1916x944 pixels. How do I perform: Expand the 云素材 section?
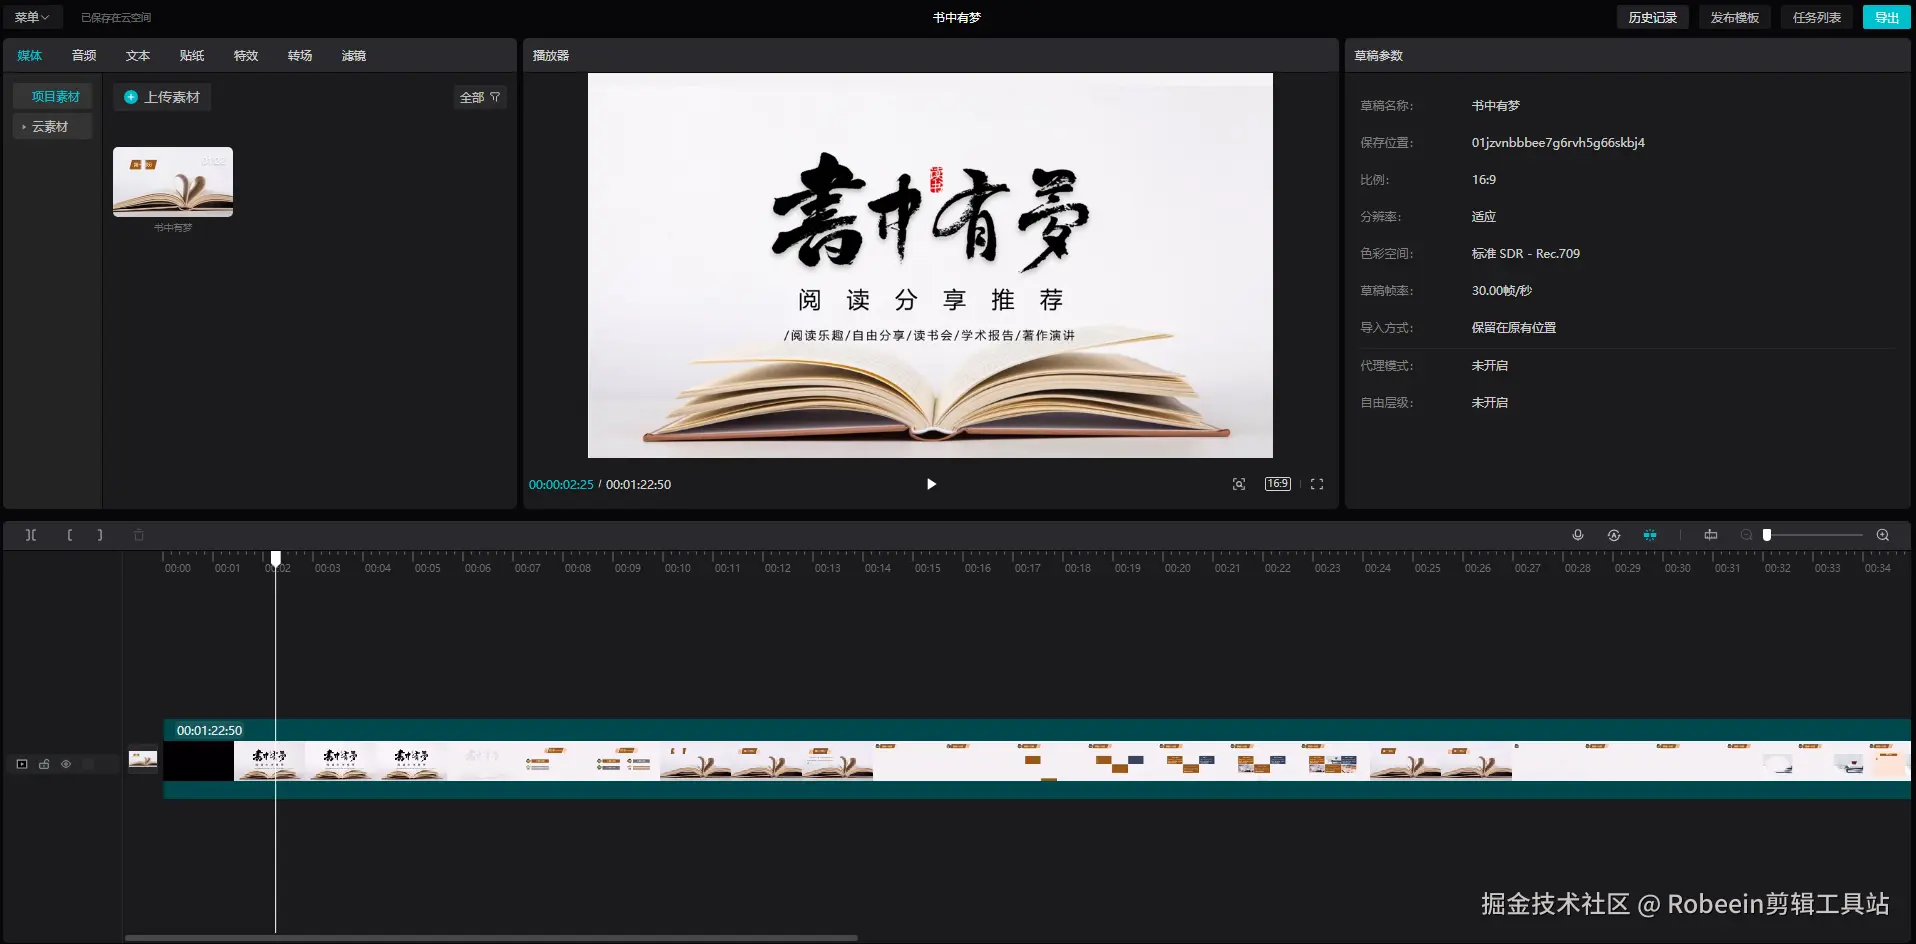(x=54, y=126)
